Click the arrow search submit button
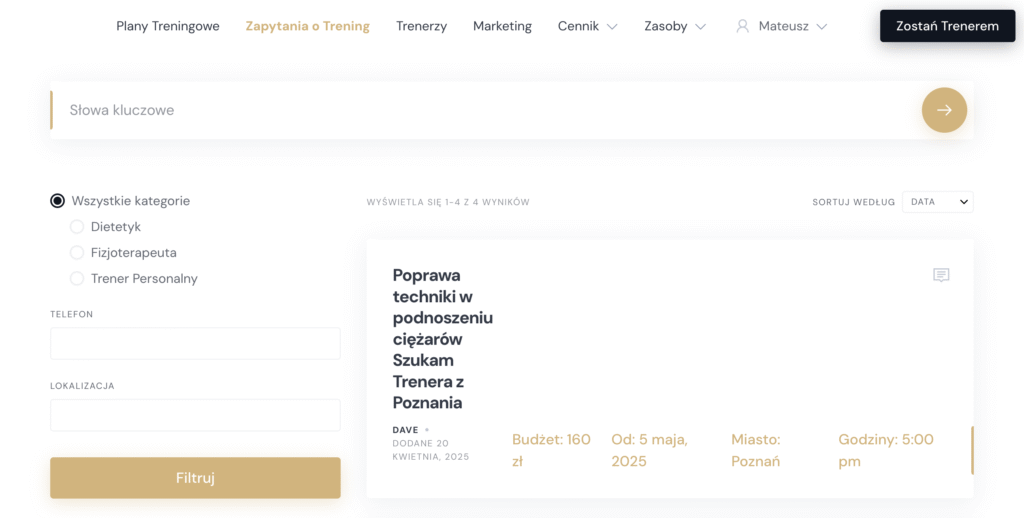 943,110
